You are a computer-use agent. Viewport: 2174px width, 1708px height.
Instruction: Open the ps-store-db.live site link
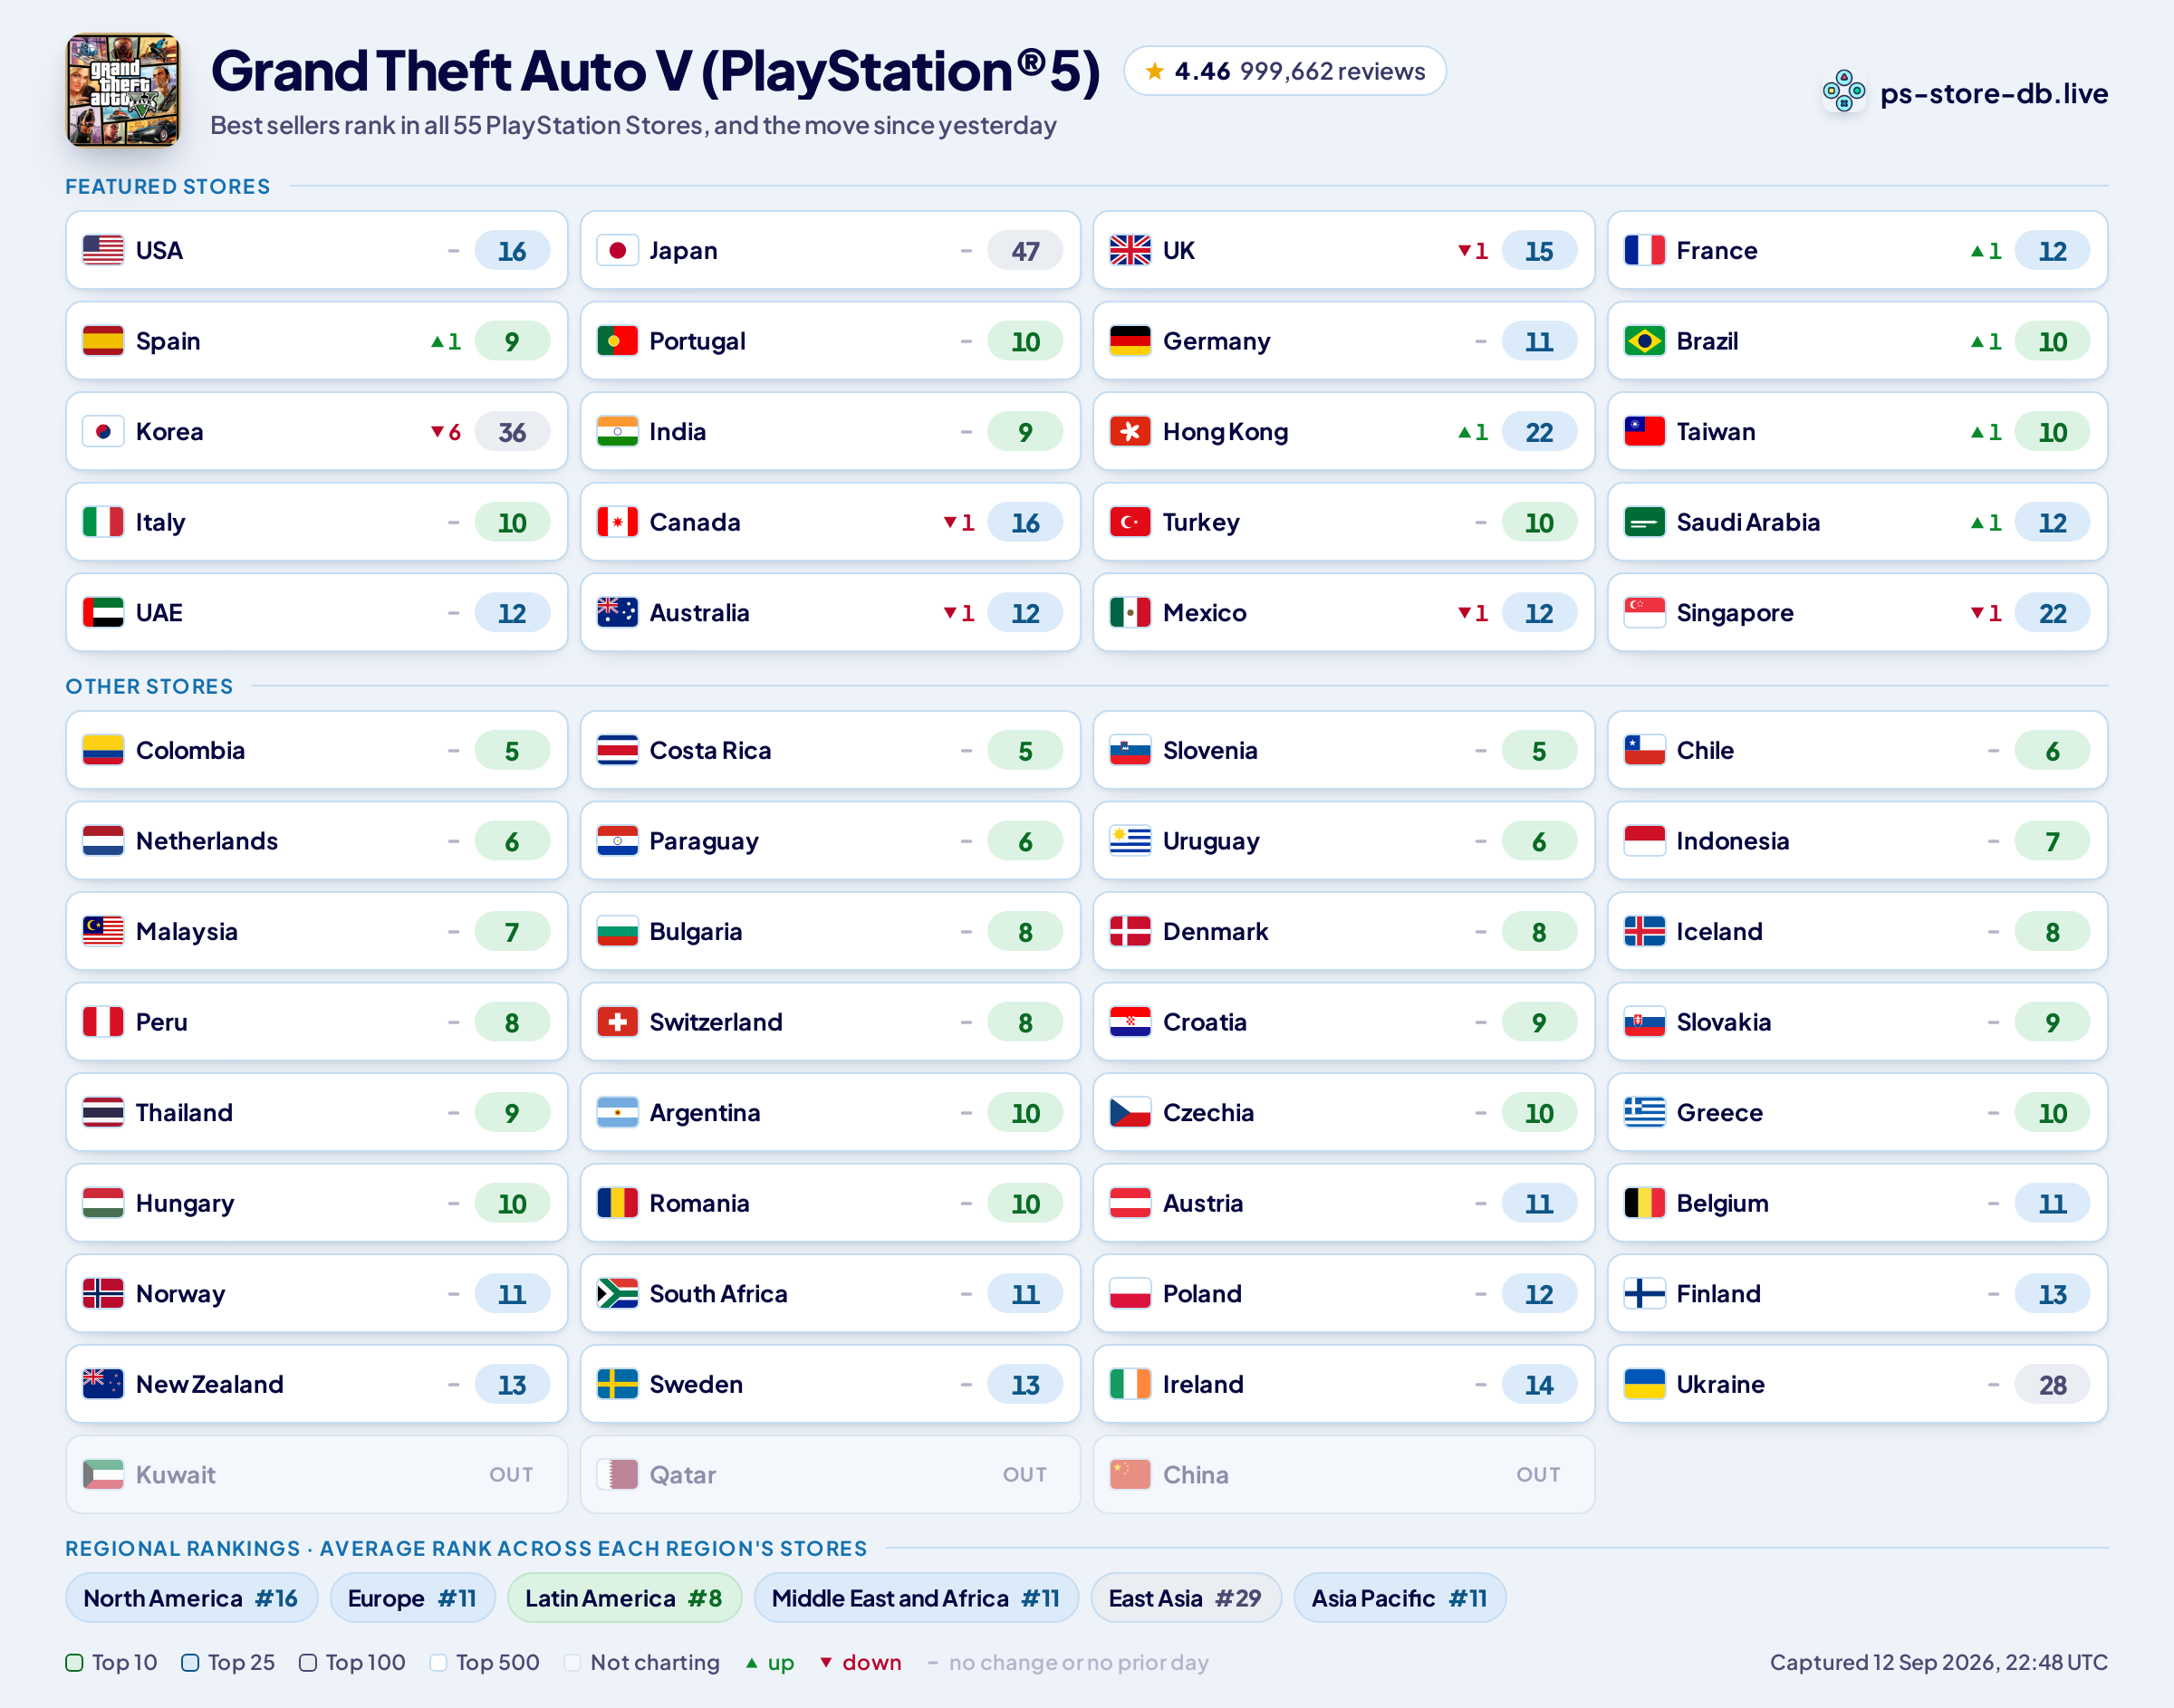[1993, 93]
